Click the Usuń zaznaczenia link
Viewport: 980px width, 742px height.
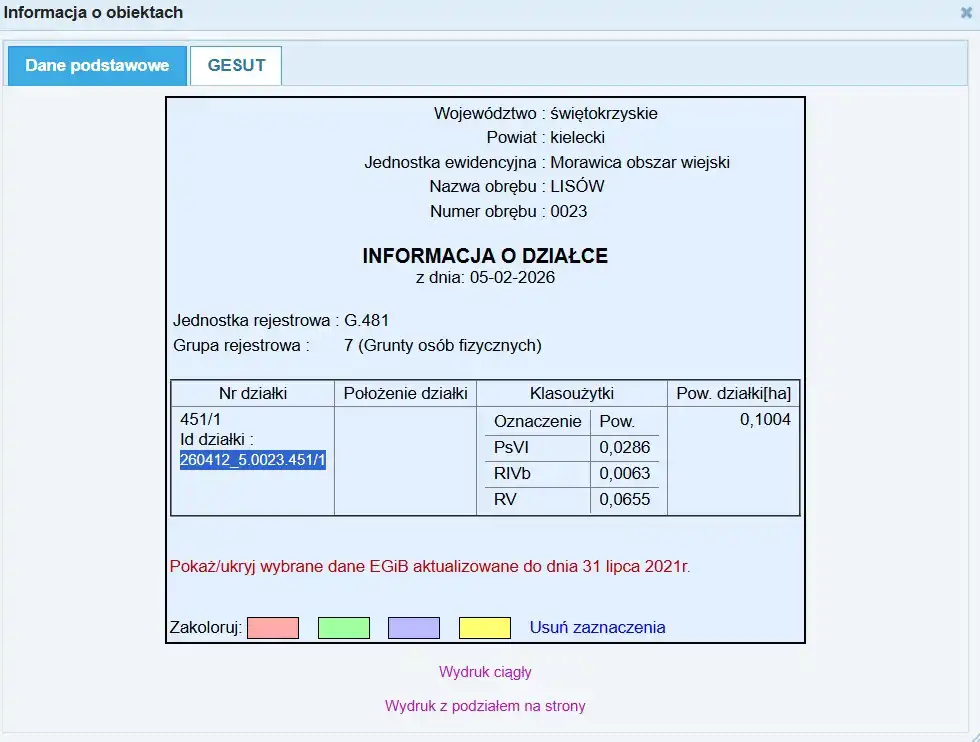[597, 628]
